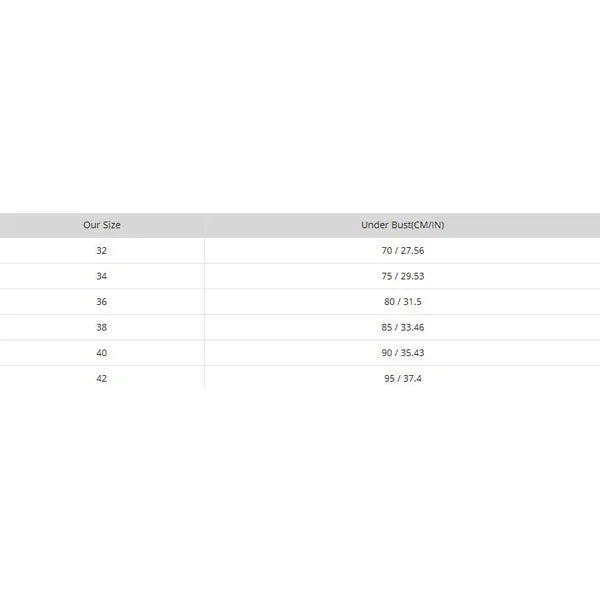Click the 70 cm under bust value
600x600 pixels.
pyautogui.click(x=386, y=250)
